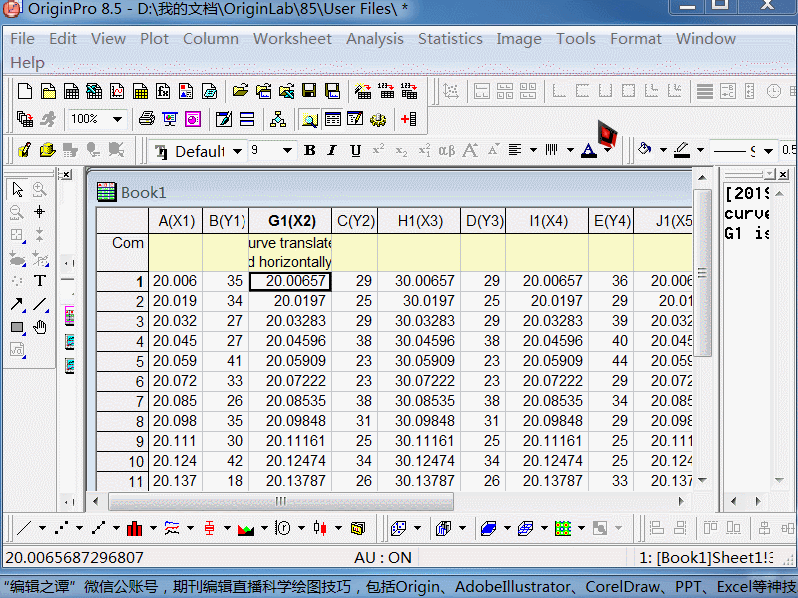Viewport: 798px width, 598px height.
Task: Open the Default font dropdown
Action: pos(237,151)
